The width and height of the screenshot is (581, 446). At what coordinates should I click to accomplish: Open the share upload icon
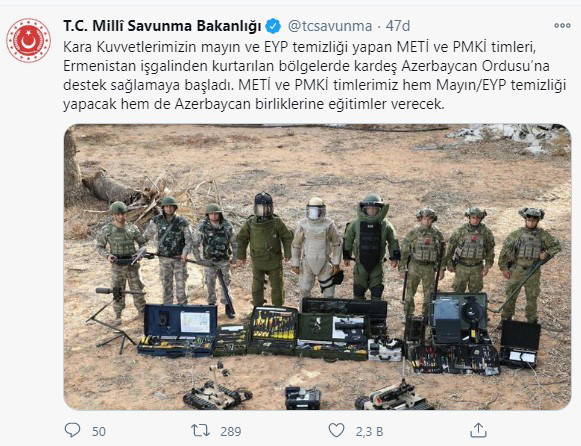pyautogui.click(x=478, y=430)
